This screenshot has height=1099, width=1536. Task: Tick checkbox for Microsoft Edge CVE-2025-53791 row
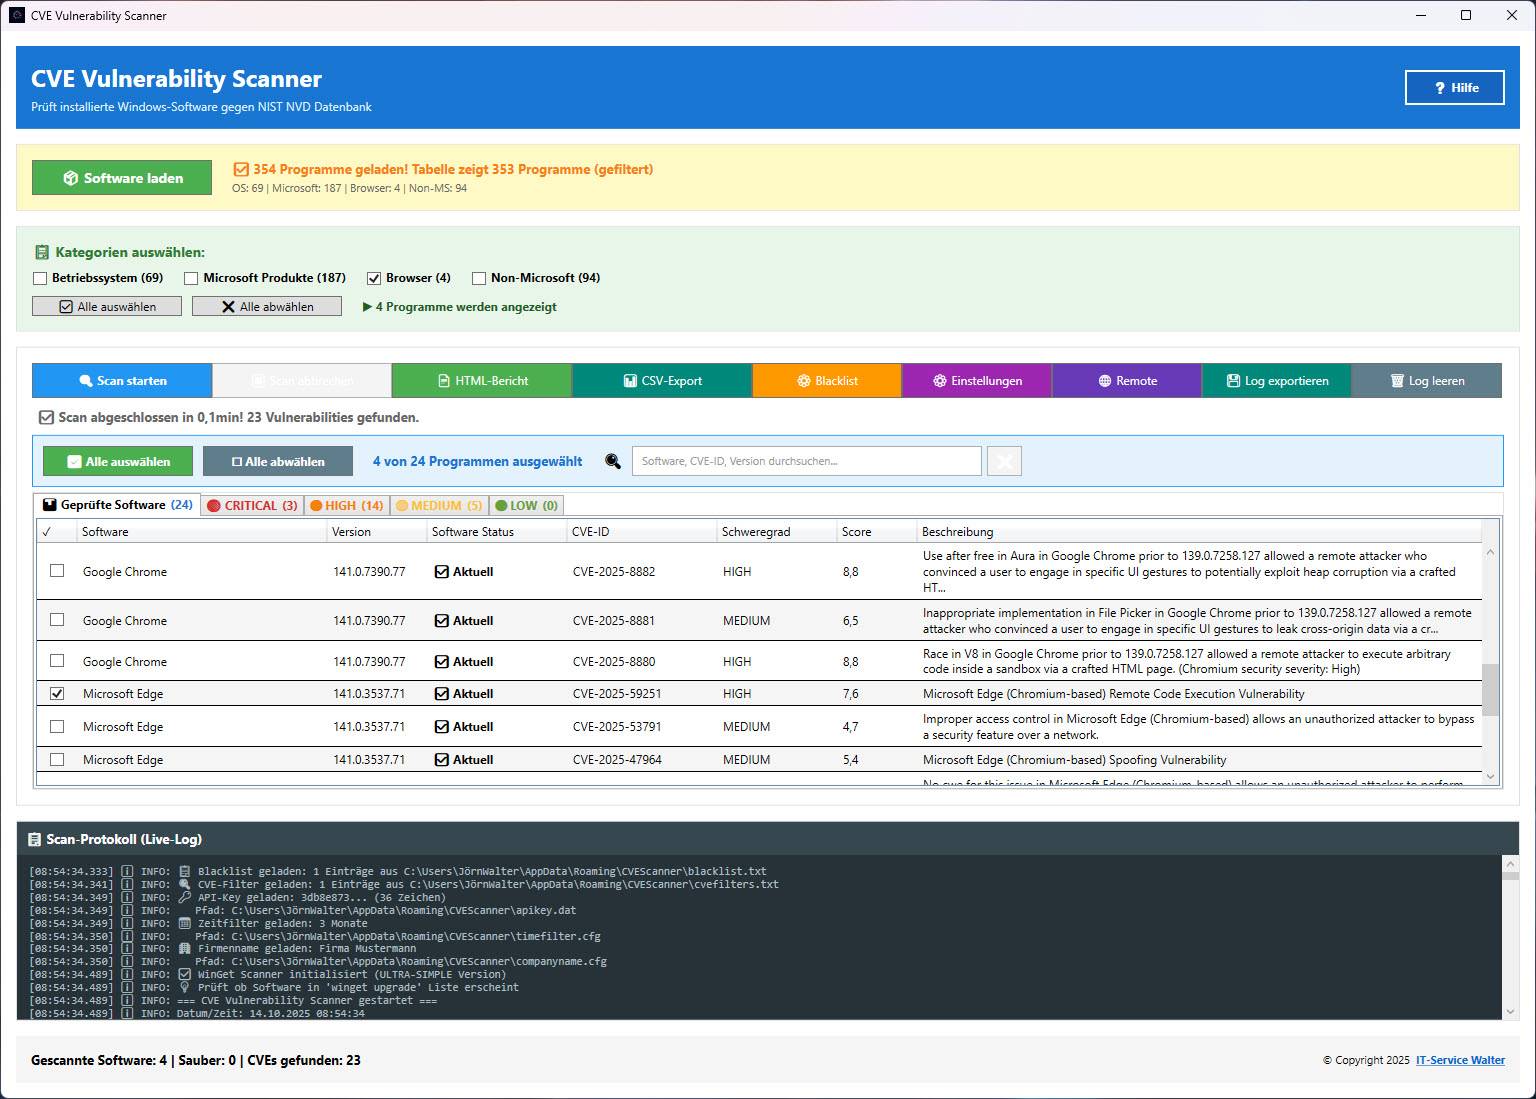coord(57,727)
